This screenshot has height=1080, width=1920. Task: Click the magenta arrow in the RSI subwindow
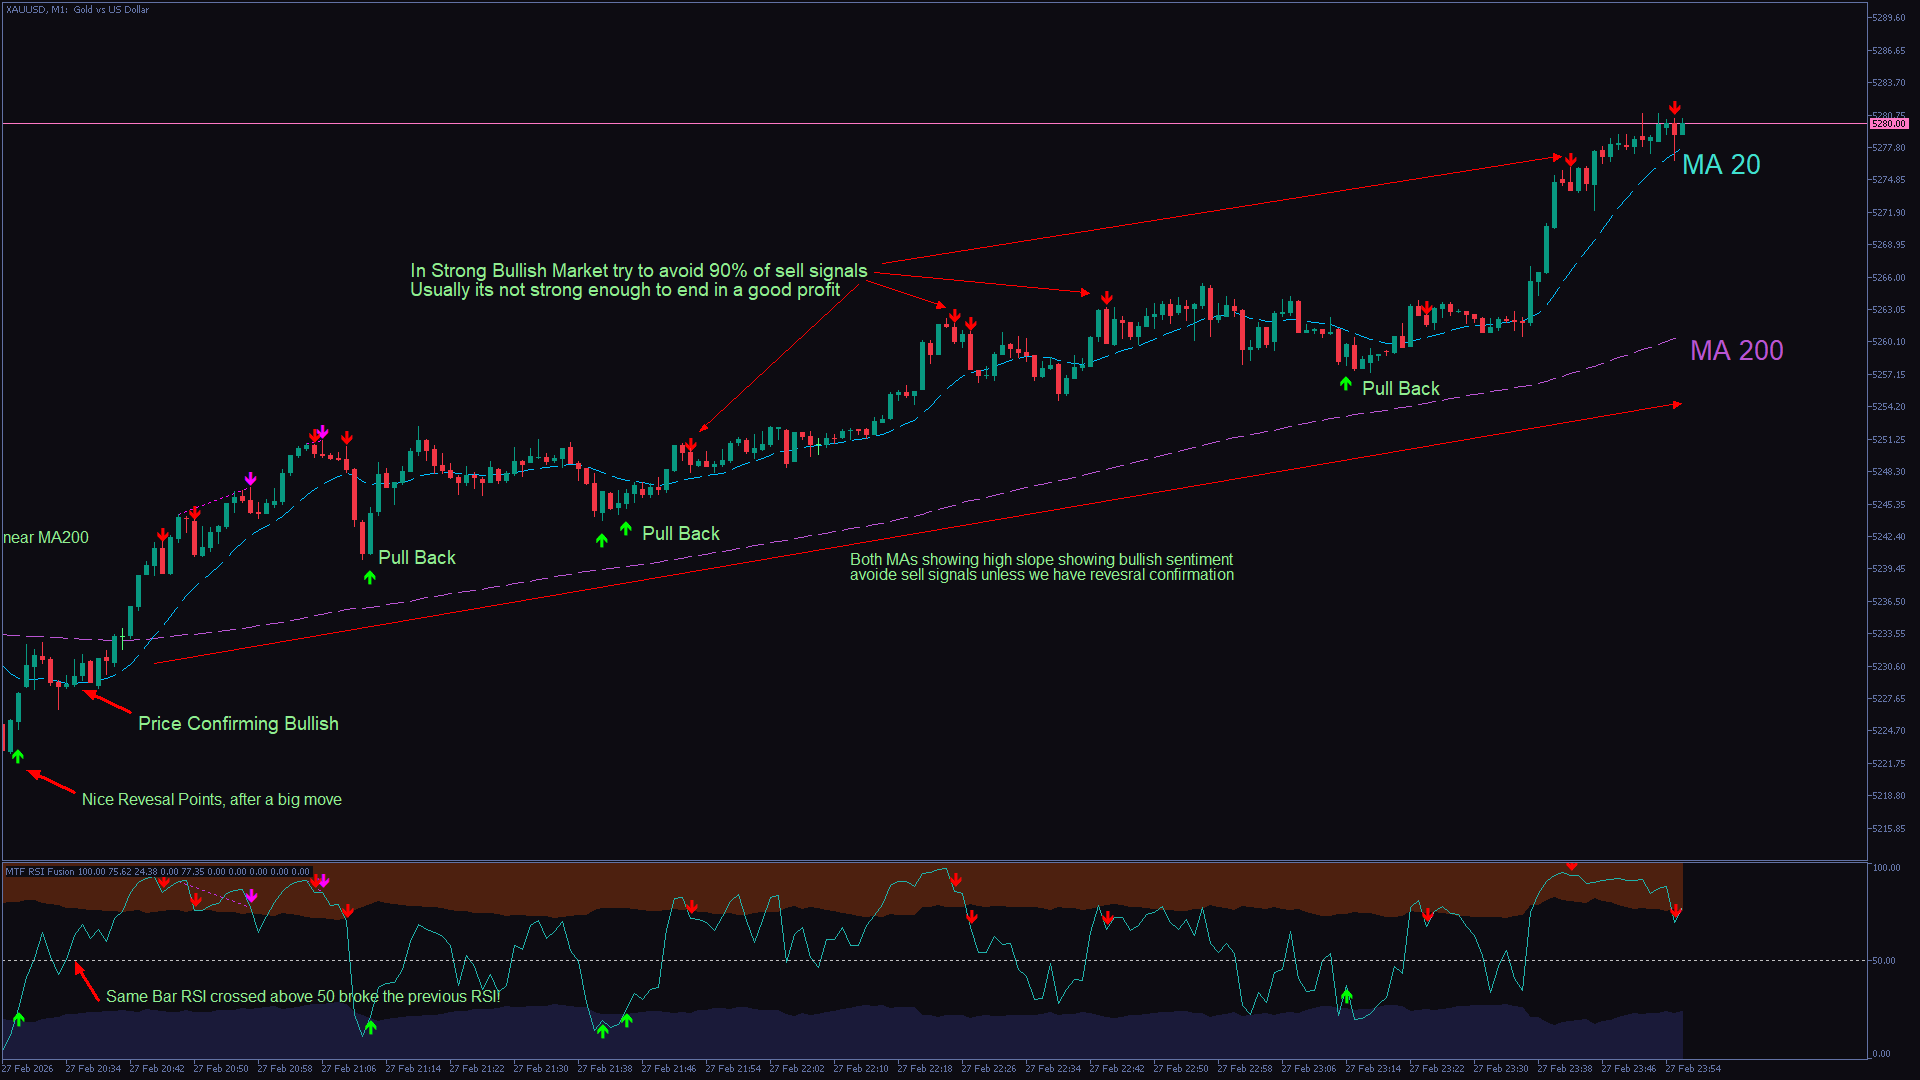tap(252, 896)
